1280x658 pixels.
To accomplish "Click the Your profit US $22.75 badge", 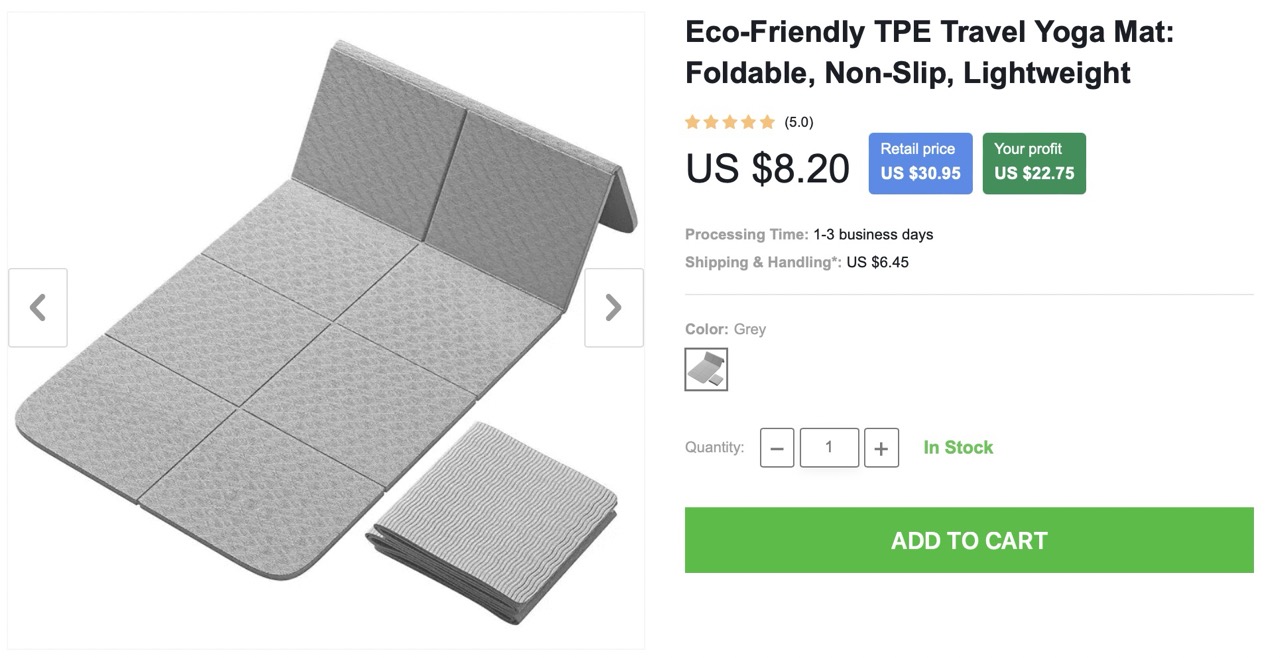I will (1034, 162).
